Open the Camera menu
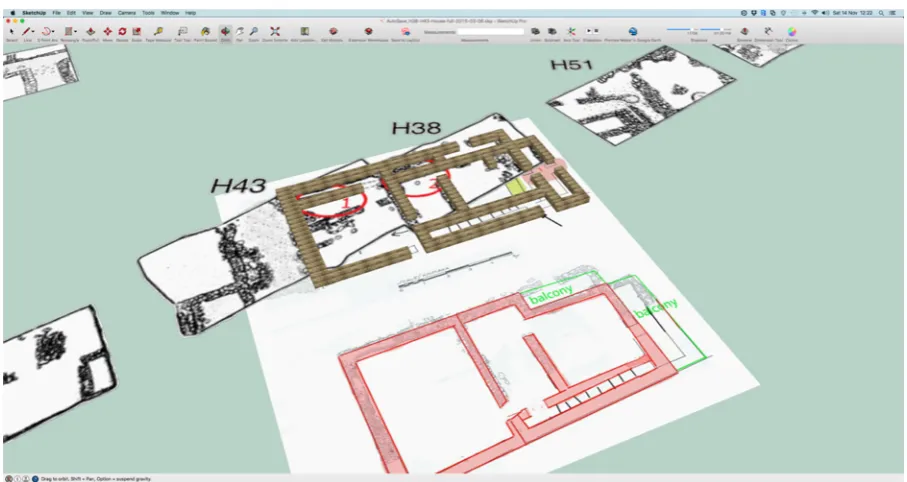Image resolution: width=907 pixels, height=482 pixels. [x=127, y=13]
